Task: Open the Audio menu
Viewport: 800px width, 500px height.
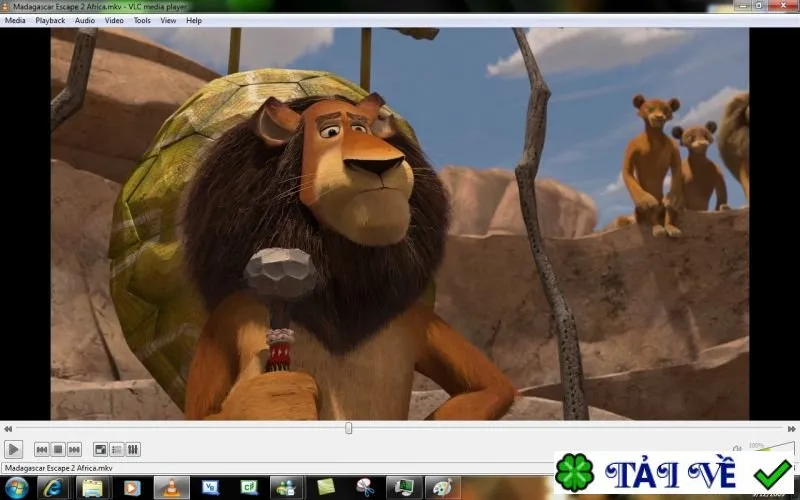Action: coord(85,20)
